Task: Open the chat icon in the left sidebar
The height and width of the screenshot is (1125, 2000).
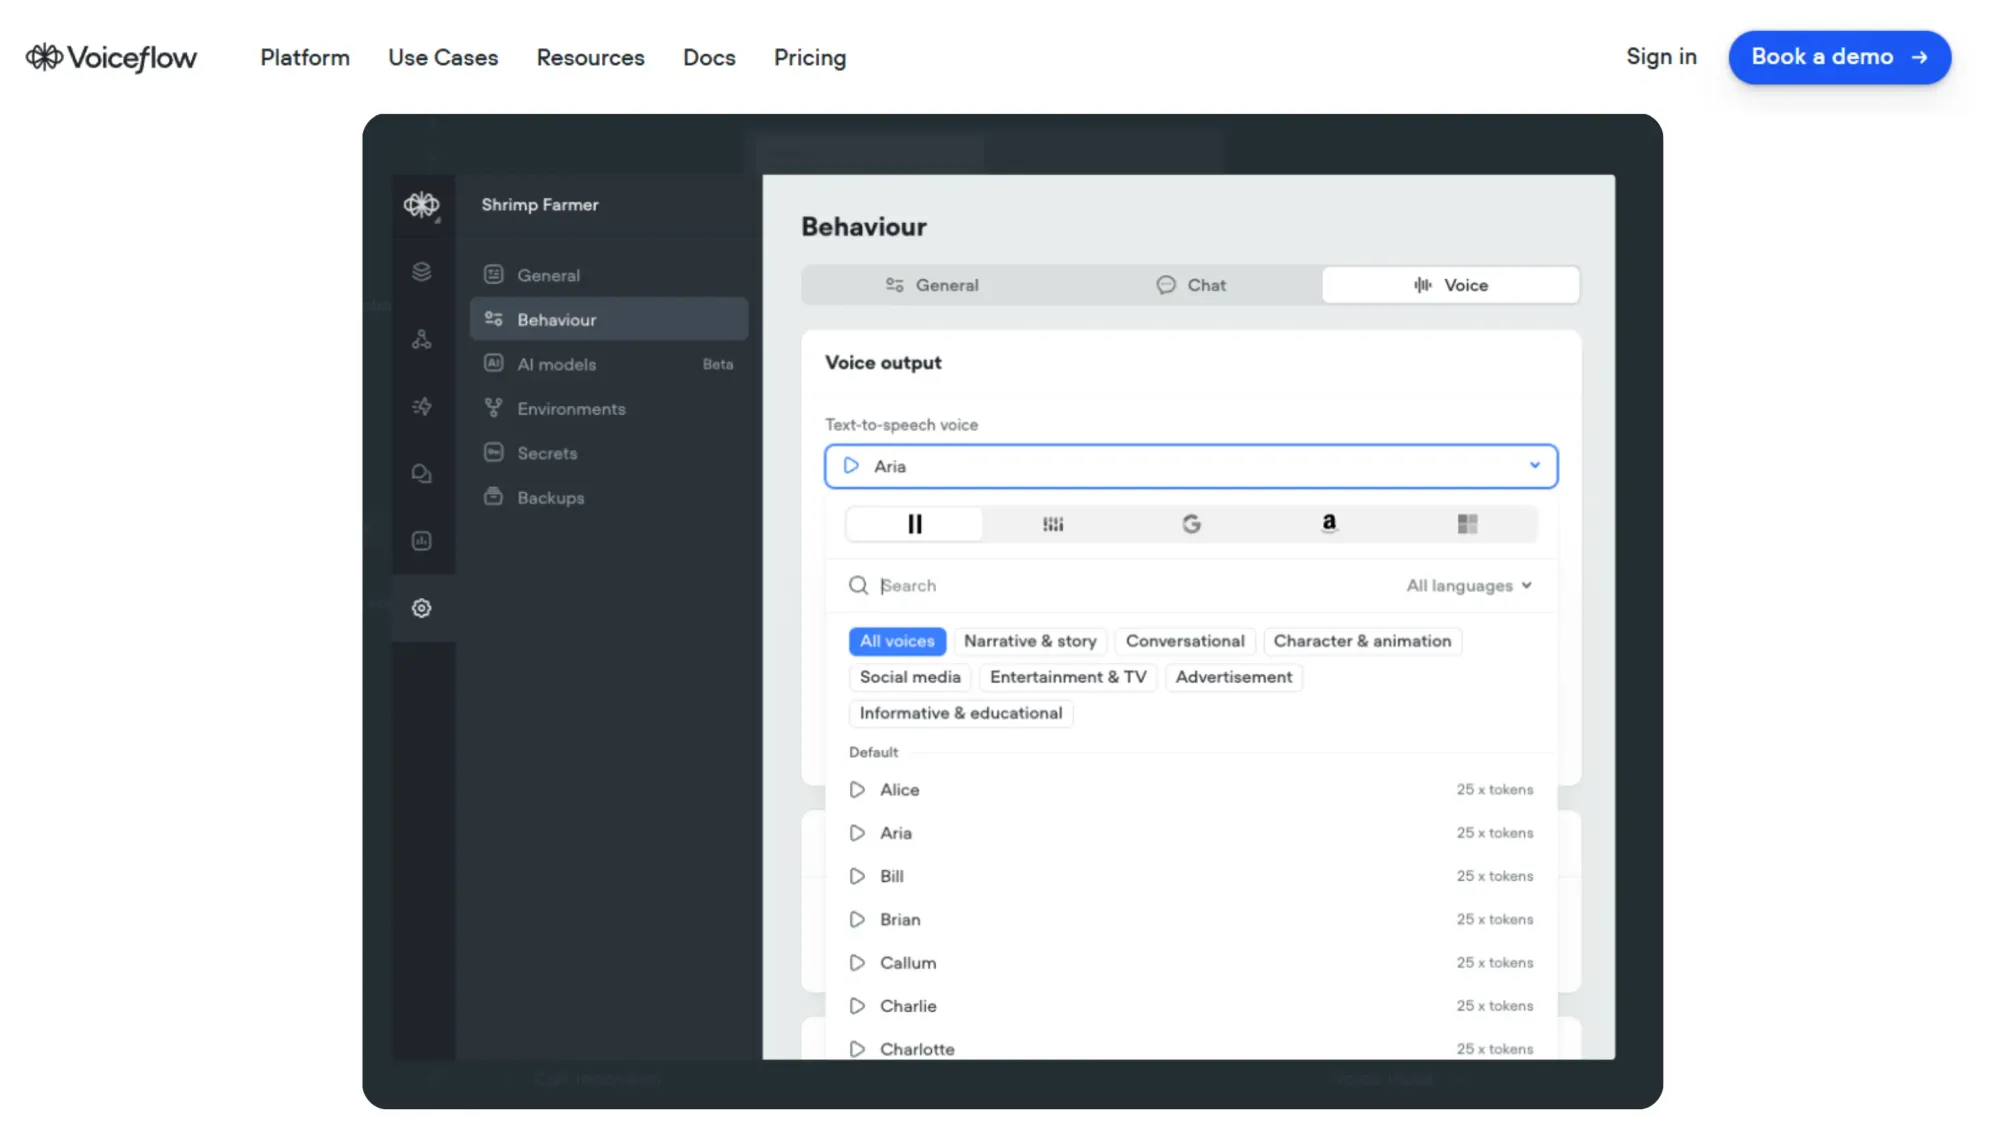Action: [421, 473]
